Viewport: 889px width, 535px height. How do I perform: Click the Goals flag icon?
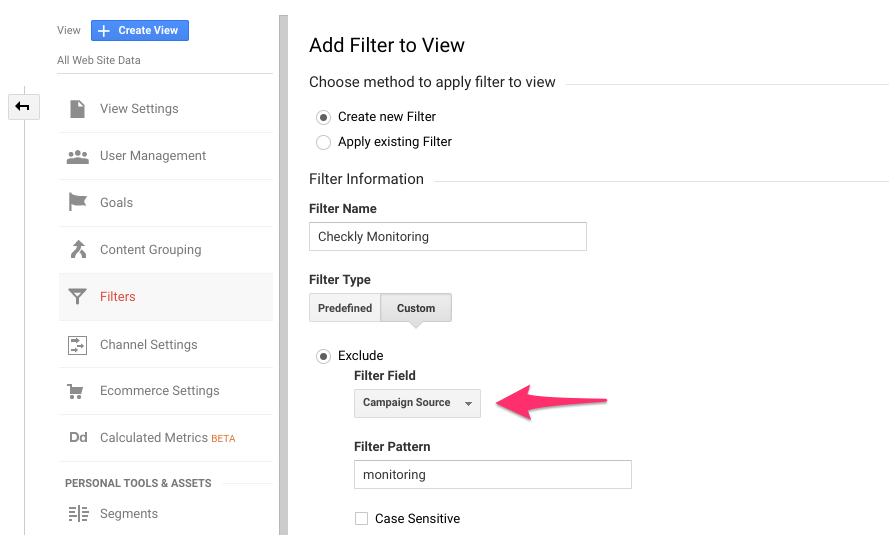pos(77,203)
